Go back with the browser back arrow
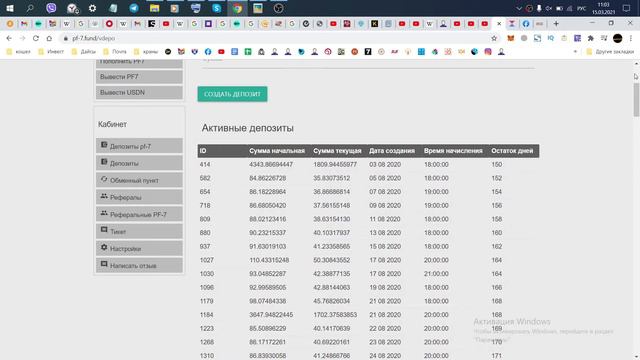The image size is (640, 360). point(9,38)
